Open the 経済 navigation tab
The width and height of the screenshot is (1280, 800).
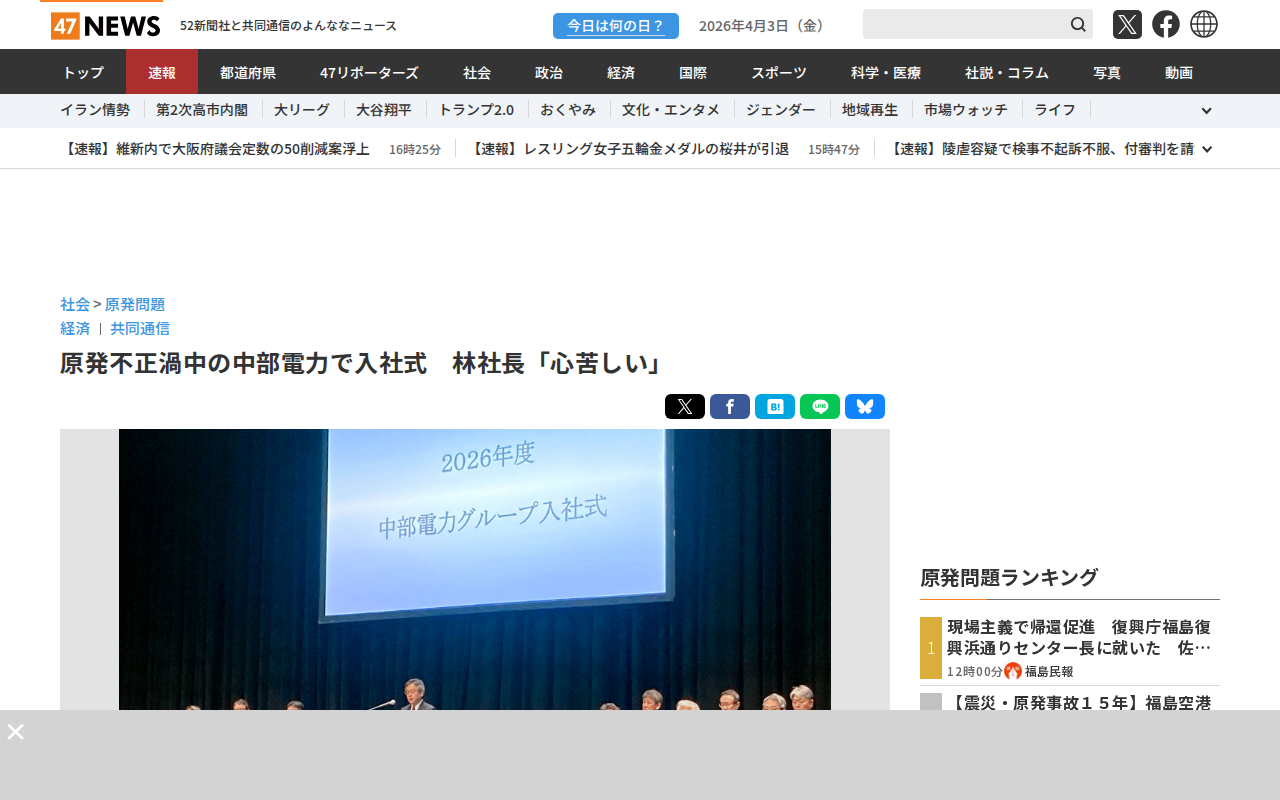tap(621, 72)
